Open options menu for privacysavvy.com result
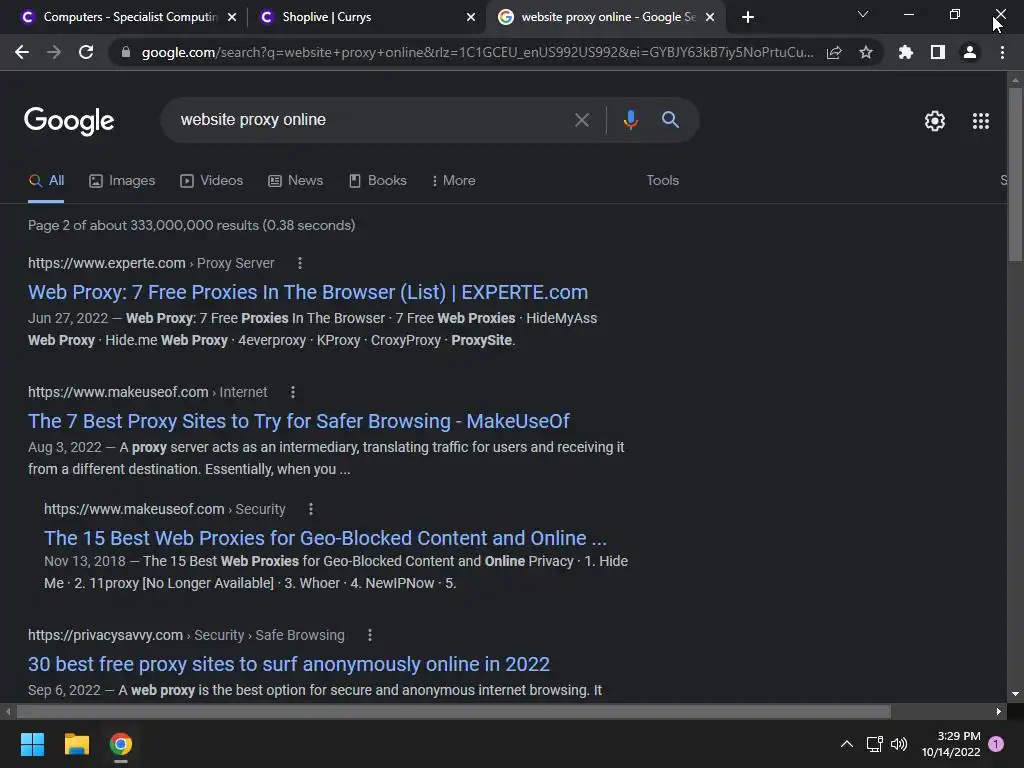Image resolution: width=1024 pixels, height=768 pixels. click(x=370, y=635)
